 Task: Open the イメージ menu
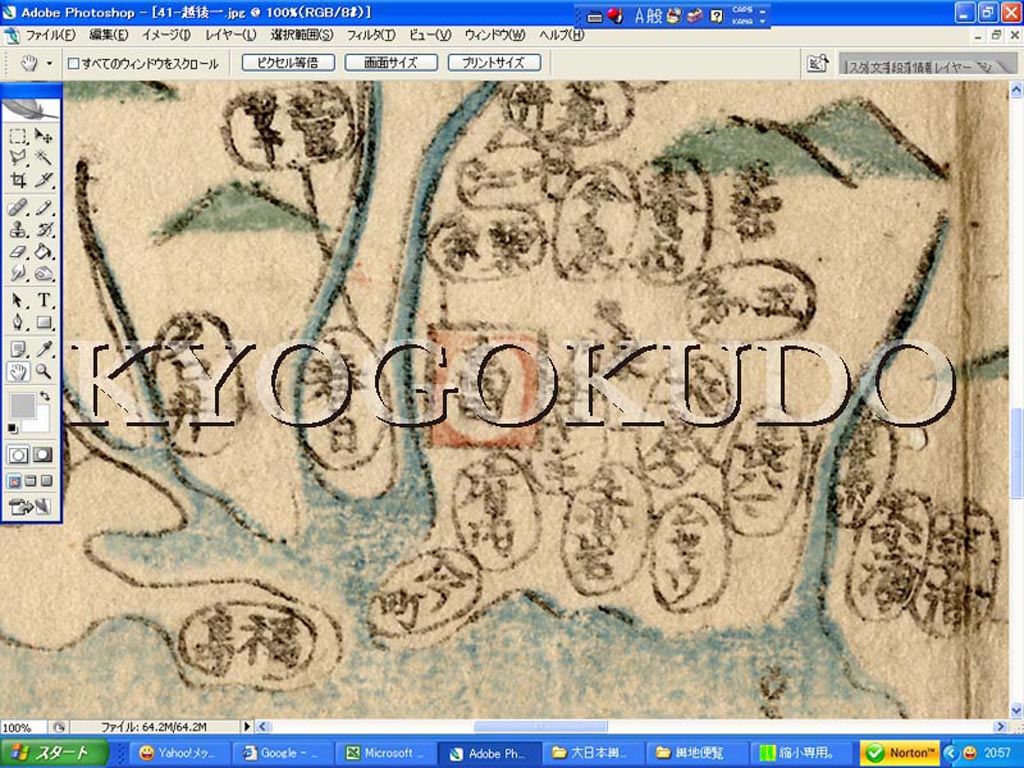pos(167,35)
